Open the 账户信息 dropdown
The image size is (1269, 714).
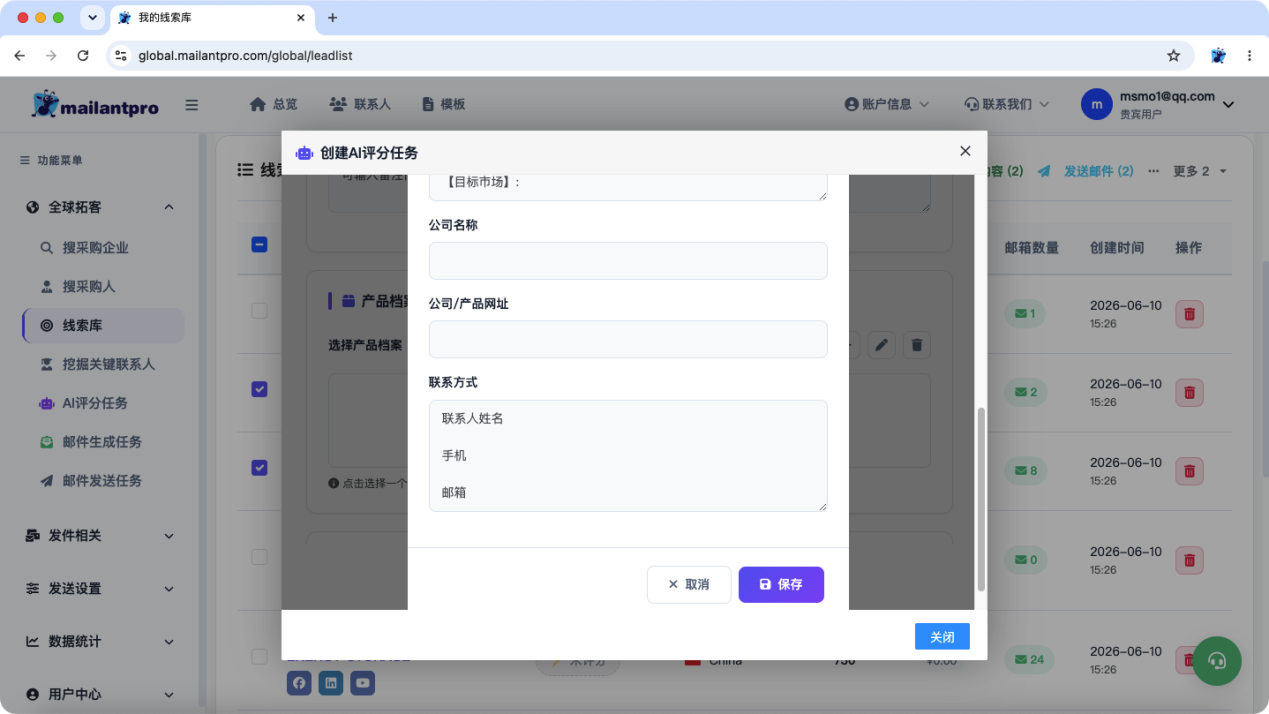click(x=887, y=104)
